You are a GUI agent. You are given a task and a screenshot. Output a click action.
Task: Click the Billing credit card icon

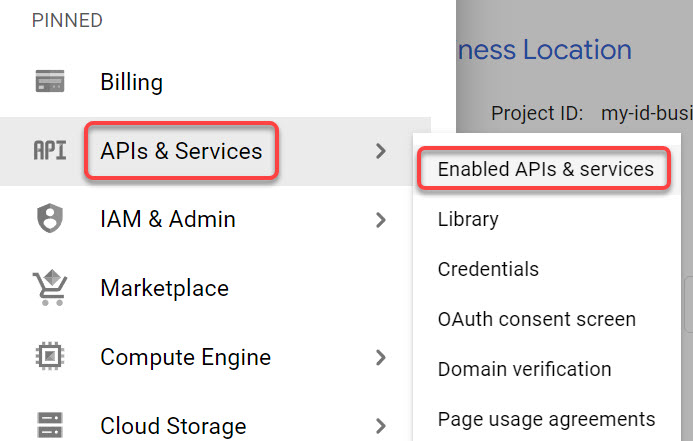49,81
